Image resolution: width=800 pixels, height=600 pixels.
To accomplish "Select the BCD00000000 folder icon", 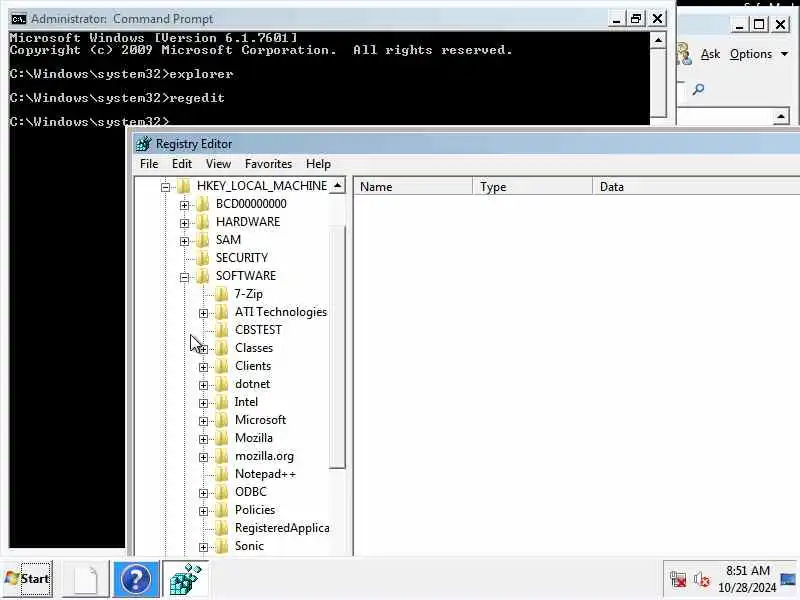I will (x=203, y=204).
